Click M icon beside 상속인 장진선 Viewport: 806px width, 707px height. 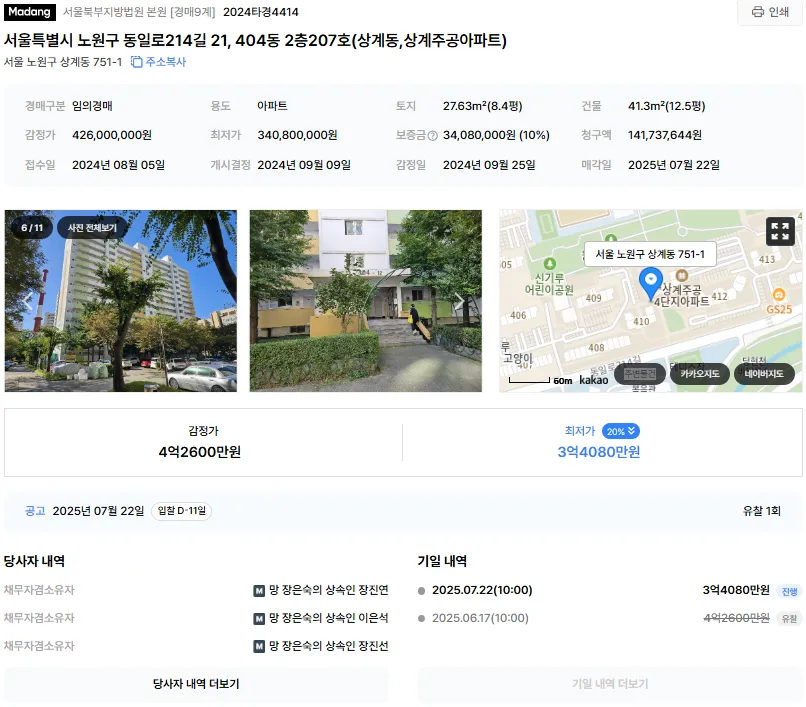[x=259, y=646]
